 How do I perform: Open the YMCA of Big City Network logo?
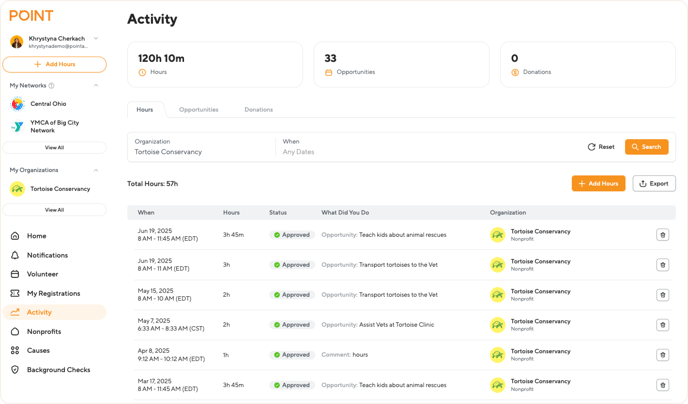tap(18, 126)
